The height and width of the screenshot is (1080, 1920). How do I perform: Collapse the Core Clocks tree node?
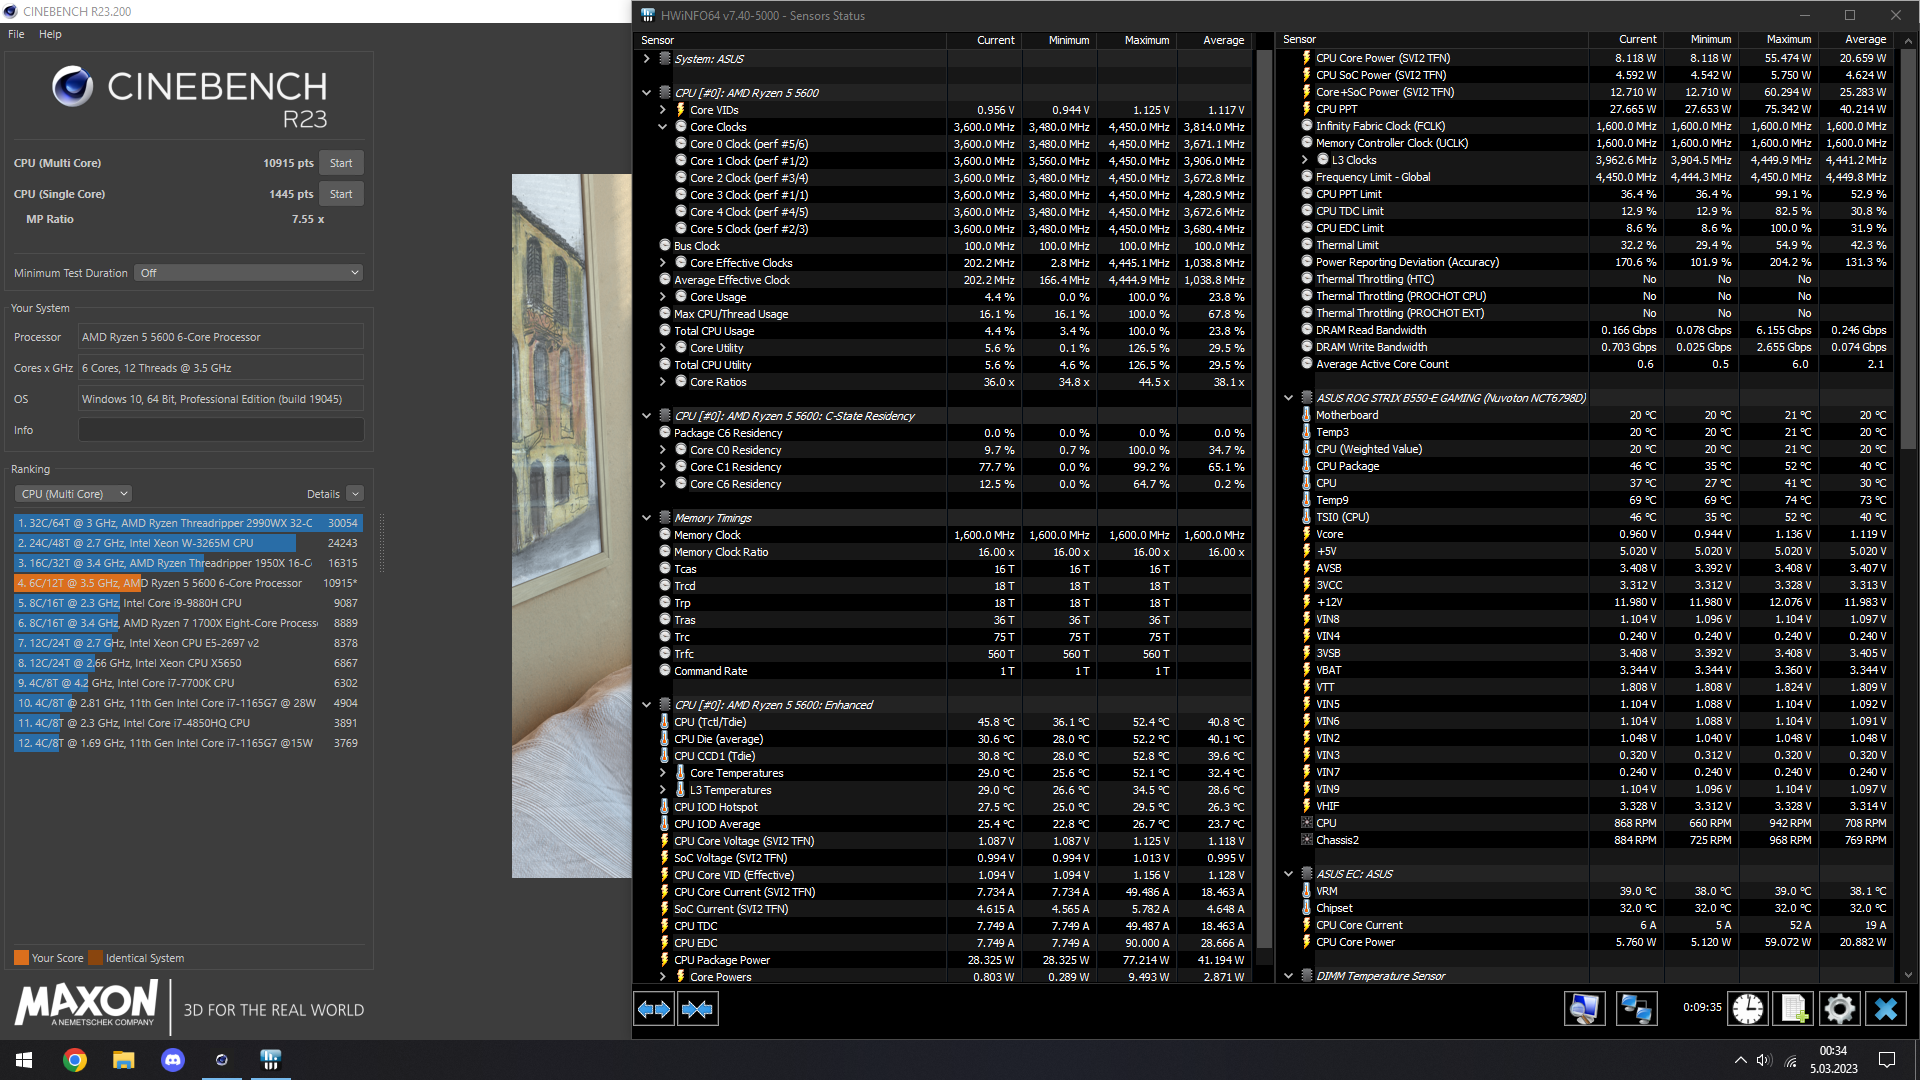coord(662,127)
